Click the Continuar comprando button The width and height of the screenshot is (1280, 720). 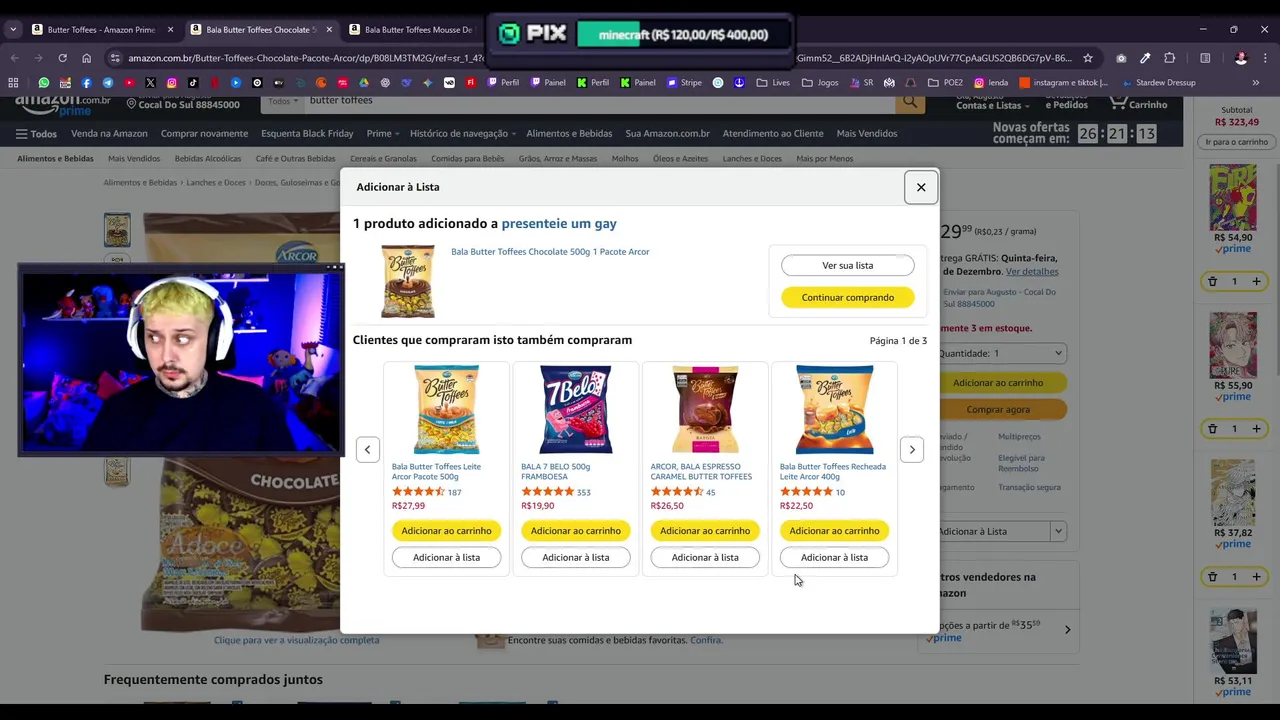point(847,297)
